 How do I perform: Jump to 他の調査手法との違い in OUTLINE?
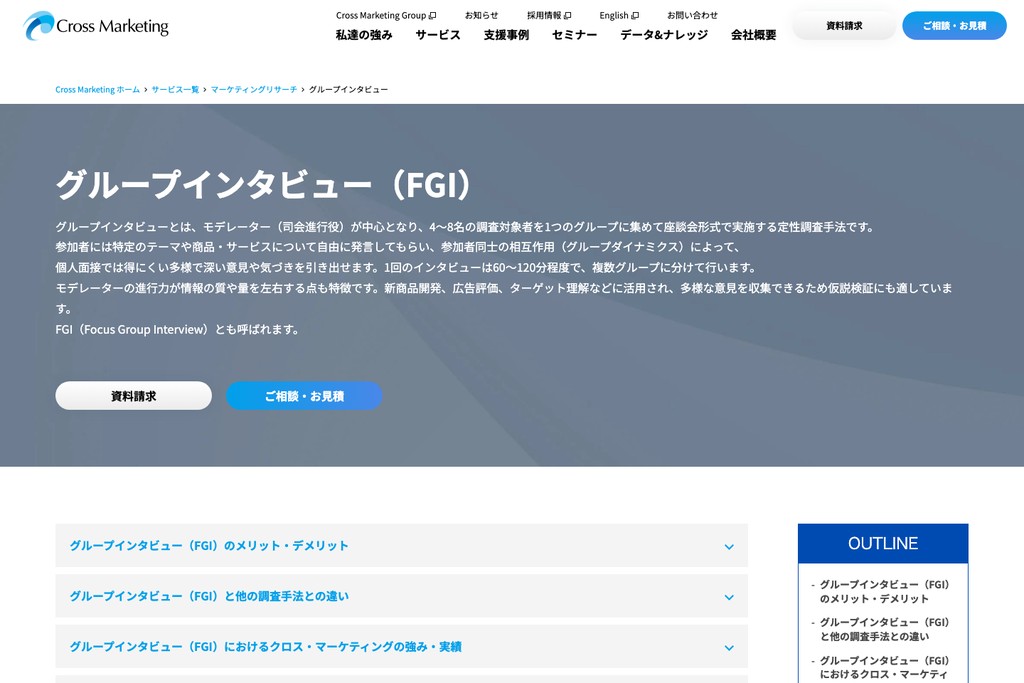(884, 629)
